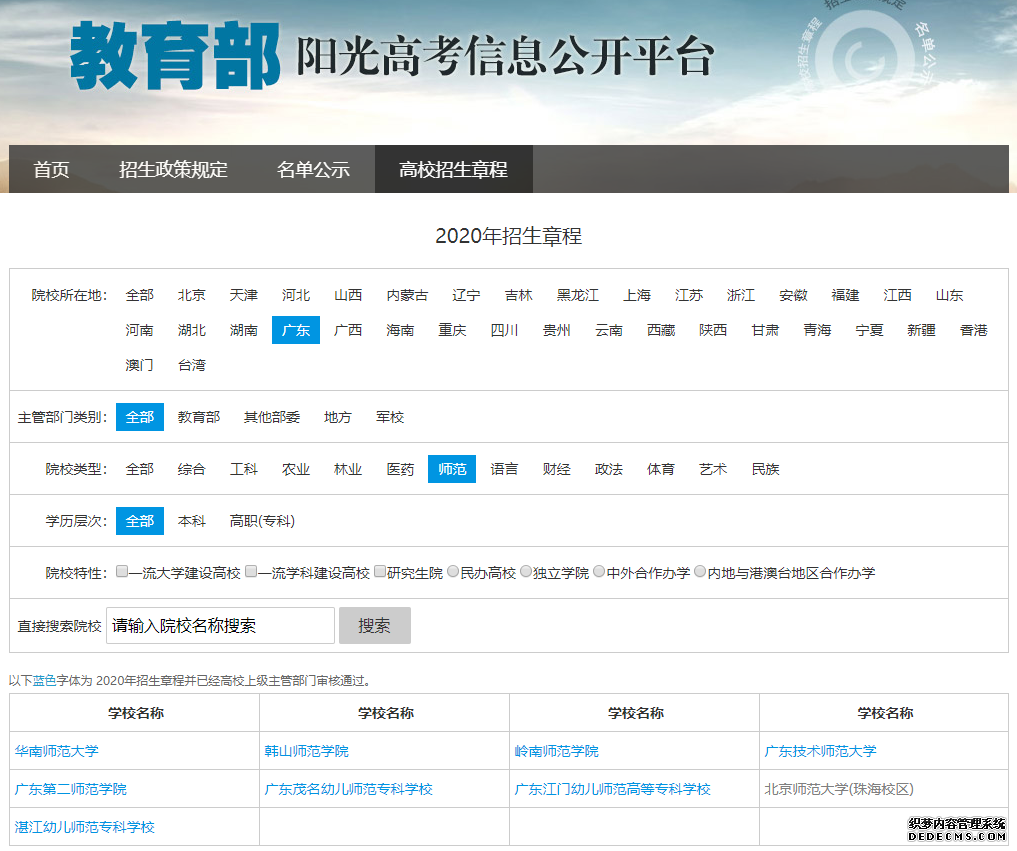Filter schools in 黑龙江

pos(578,295)
